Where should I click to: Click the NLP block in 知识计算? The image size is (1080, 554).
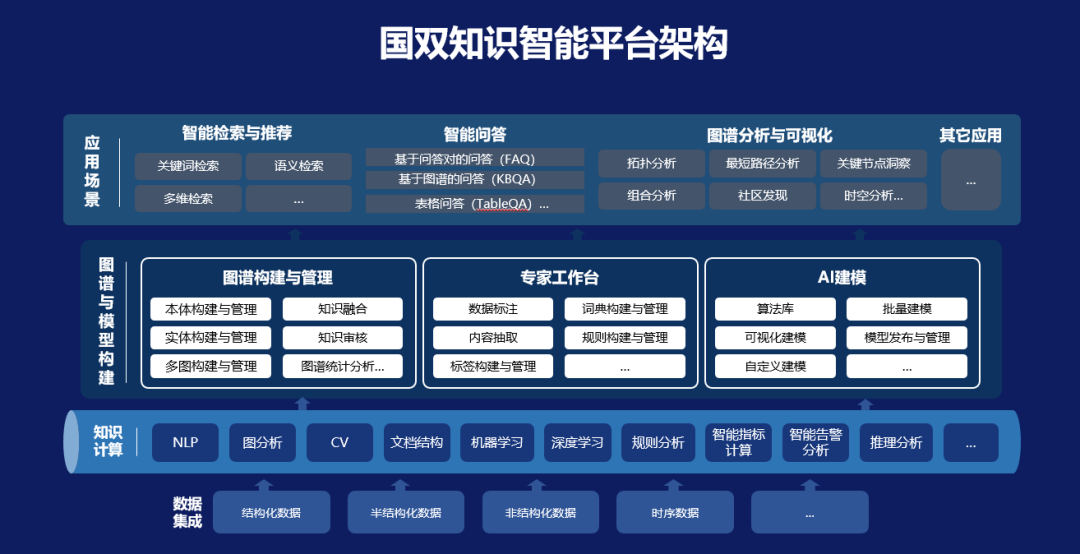pos(185,443)
